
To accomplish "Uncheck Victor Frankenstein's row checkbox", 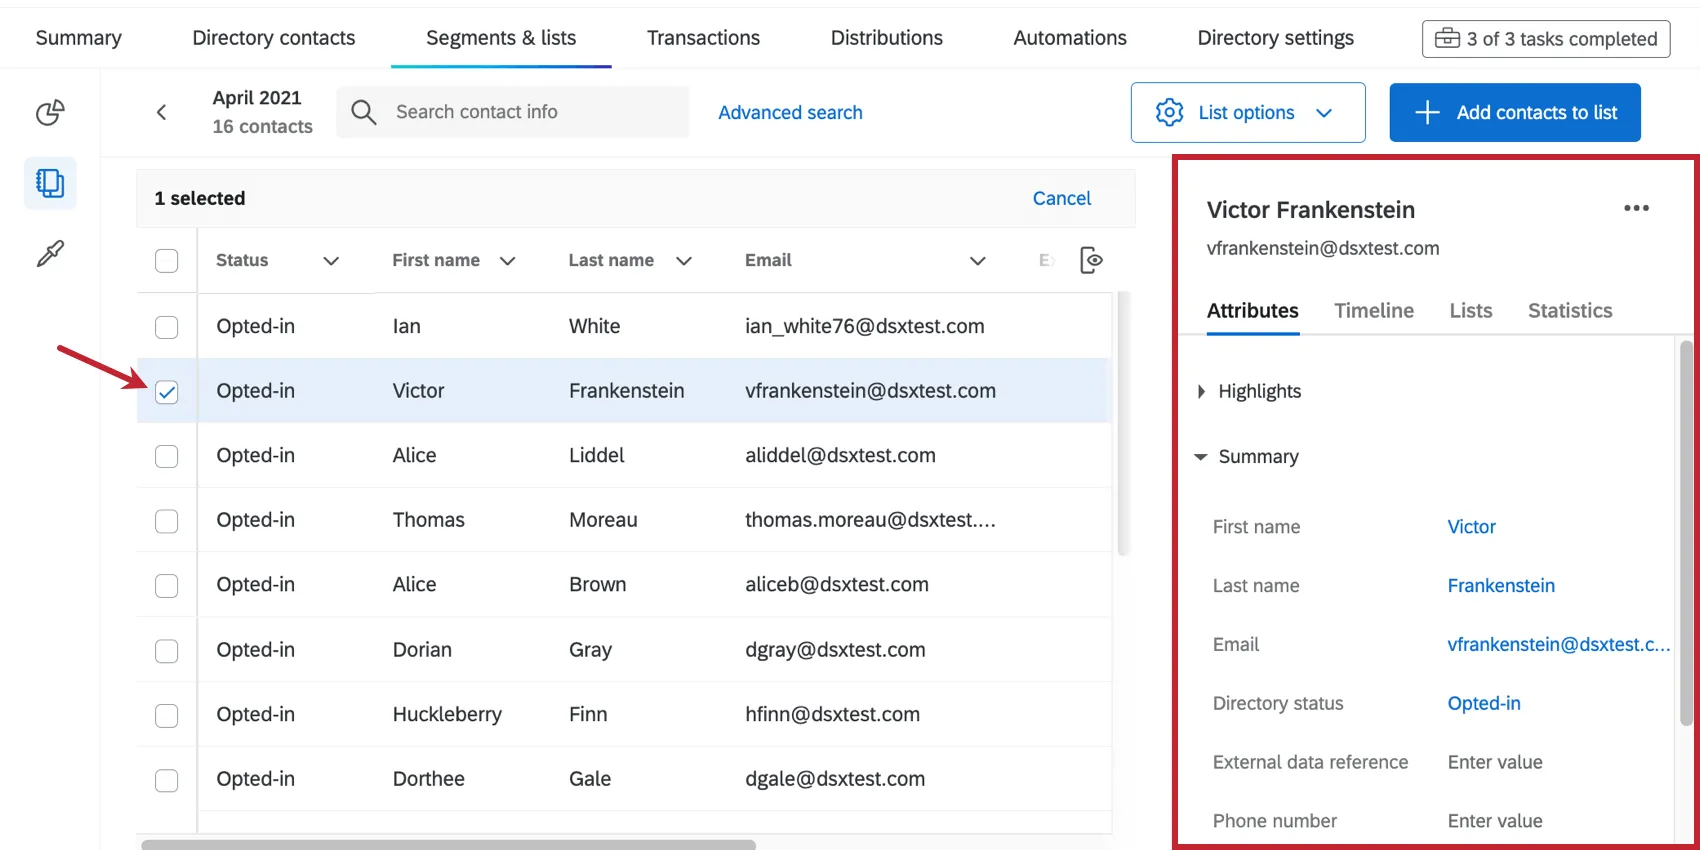I will coord(167,392).
